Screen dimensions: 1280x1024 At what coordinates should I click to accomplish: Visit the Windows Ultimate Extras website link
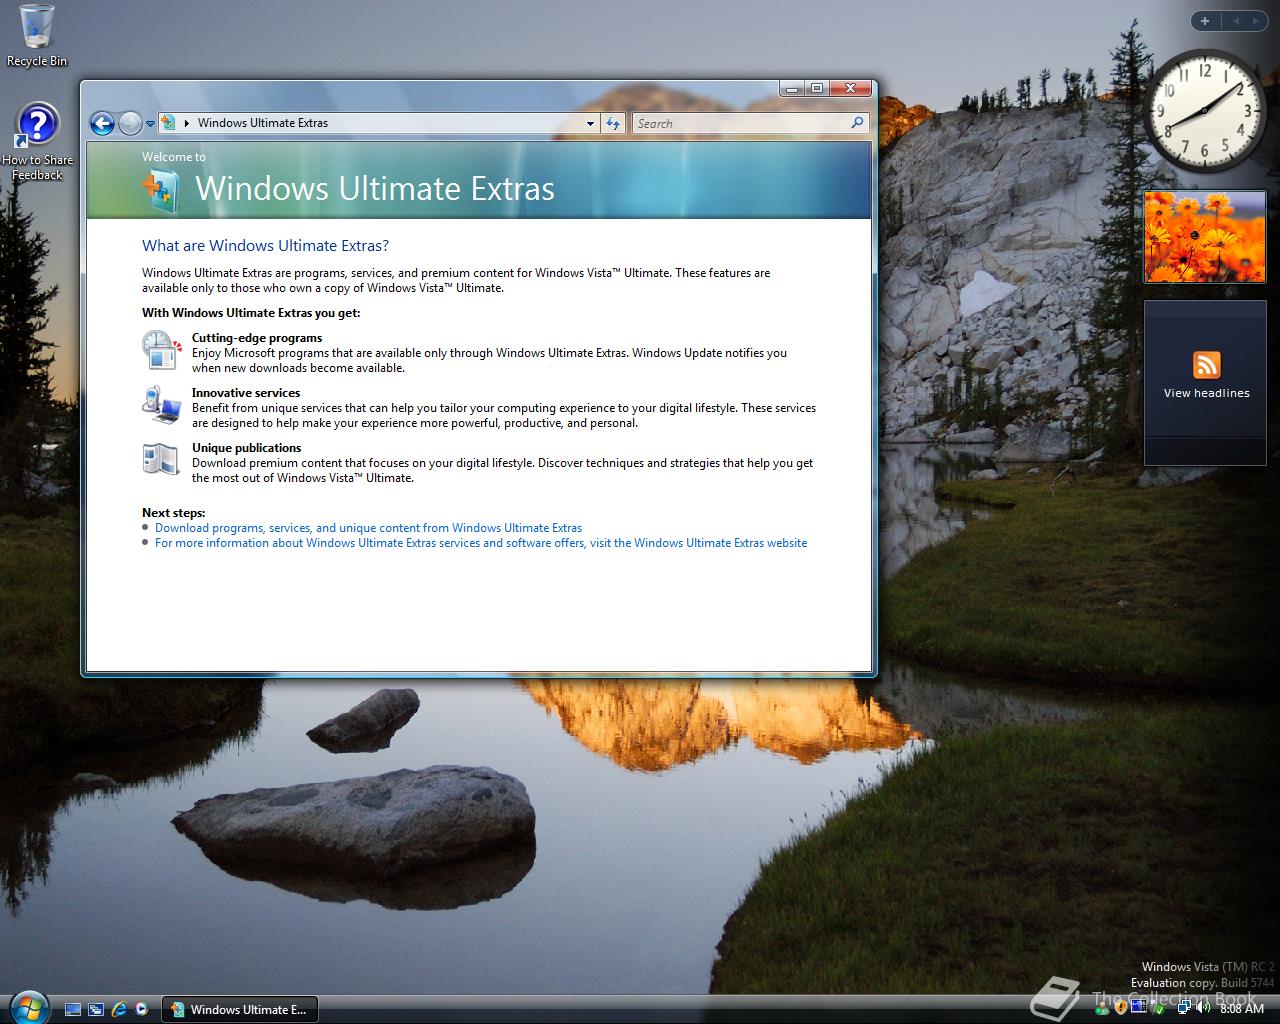pyautogui.click(x=481, y=543)
